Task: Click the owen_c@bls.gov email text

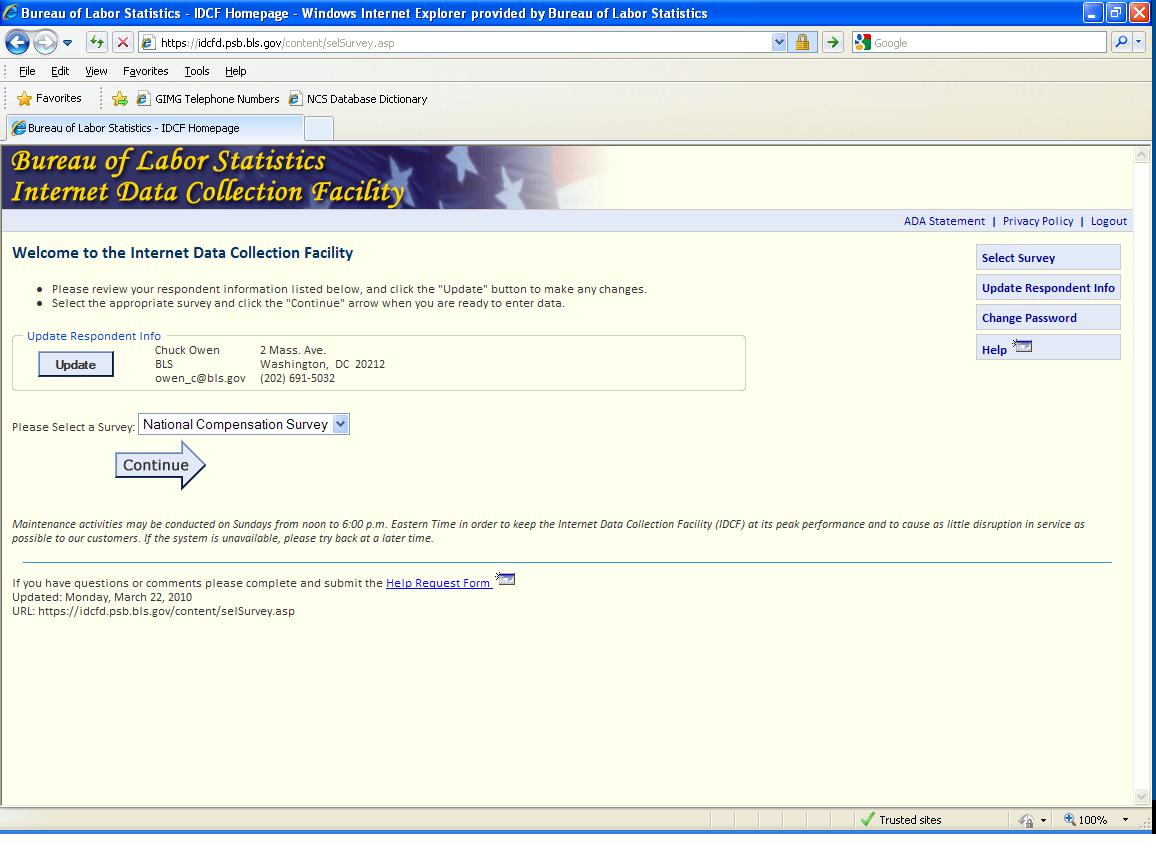Action: click(x=200, y=378)
